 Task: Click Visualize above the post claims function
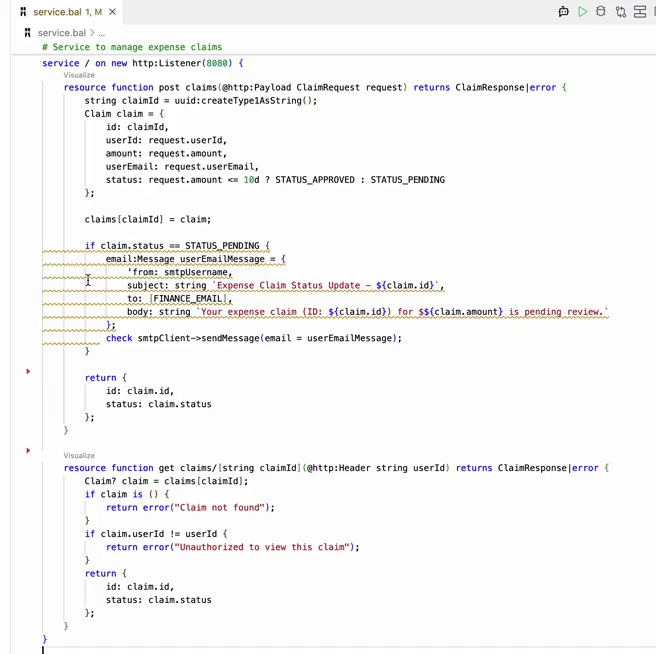click(79, 75)
